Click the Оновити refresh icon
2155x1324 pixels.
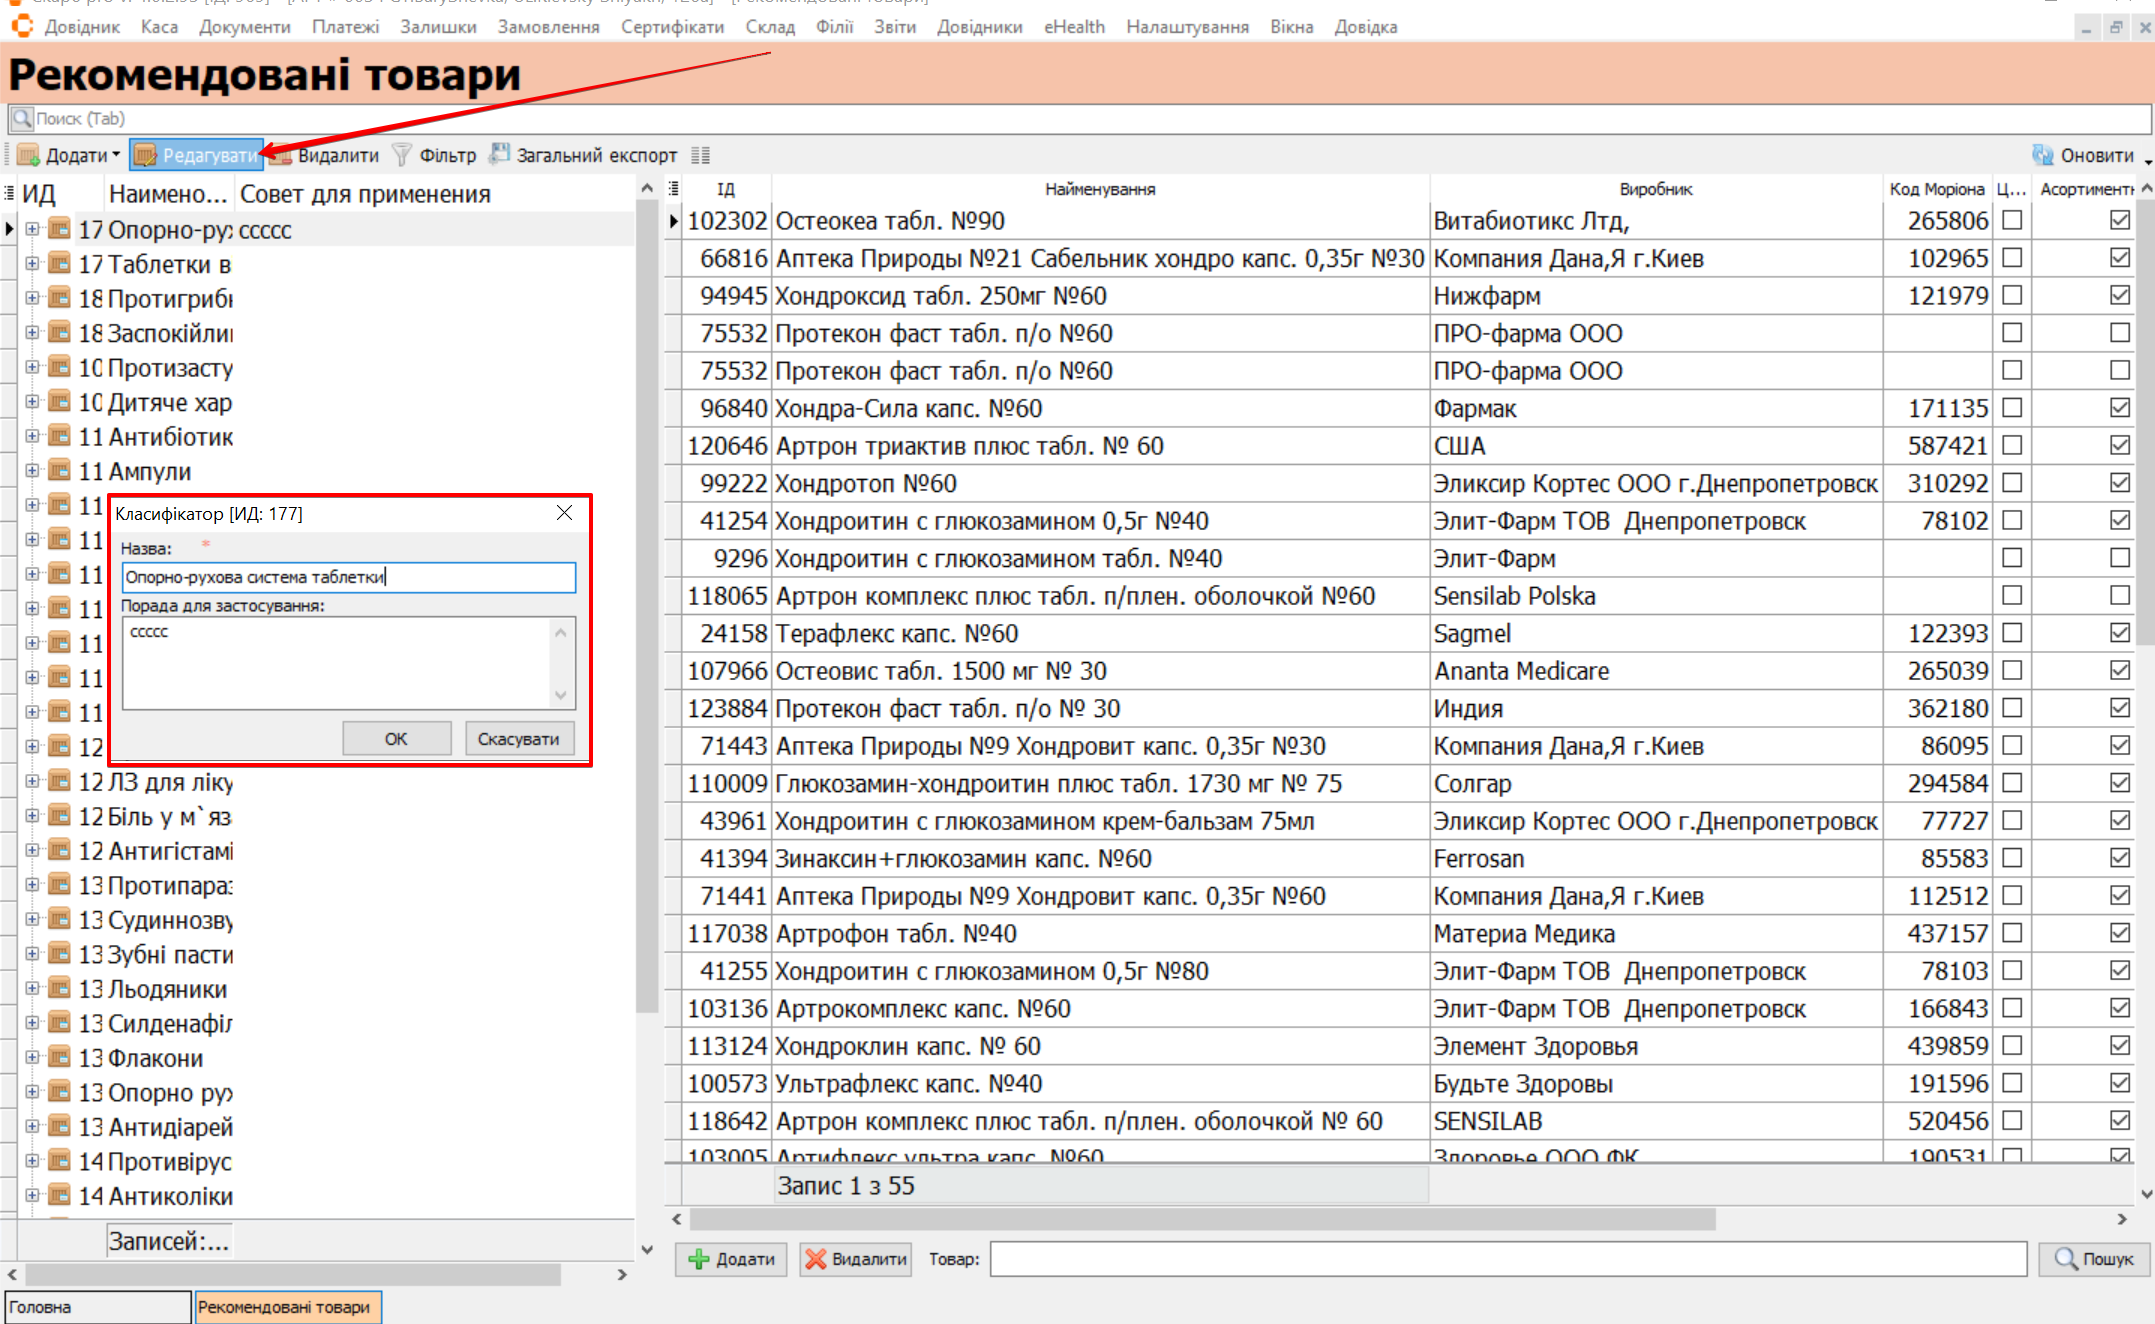(2042, 155)
